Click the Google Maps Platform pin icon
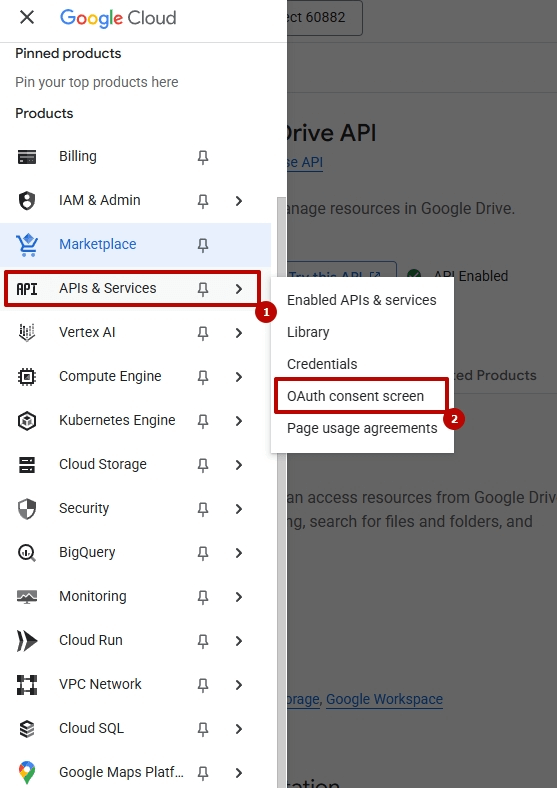This screenshot has width=557, height=788. (x=27, y=772)
